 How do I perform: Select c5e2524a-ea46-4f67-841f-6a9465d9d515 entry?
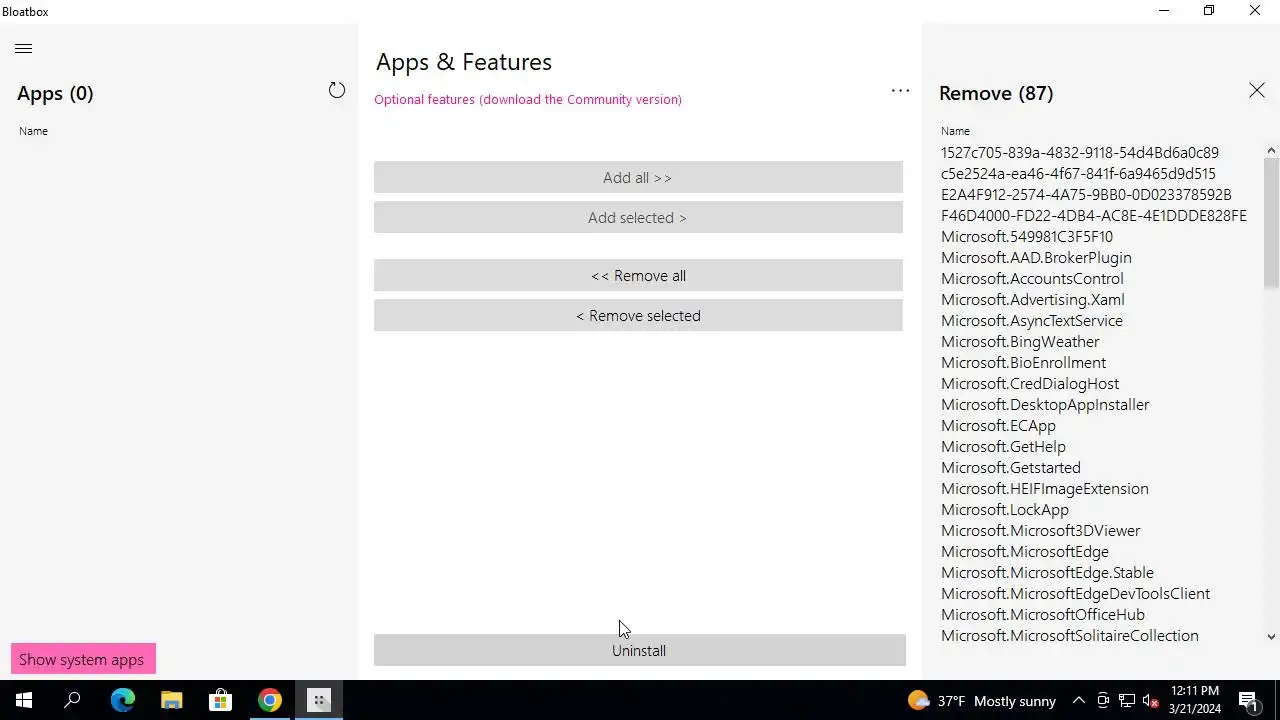(1078, 174)
